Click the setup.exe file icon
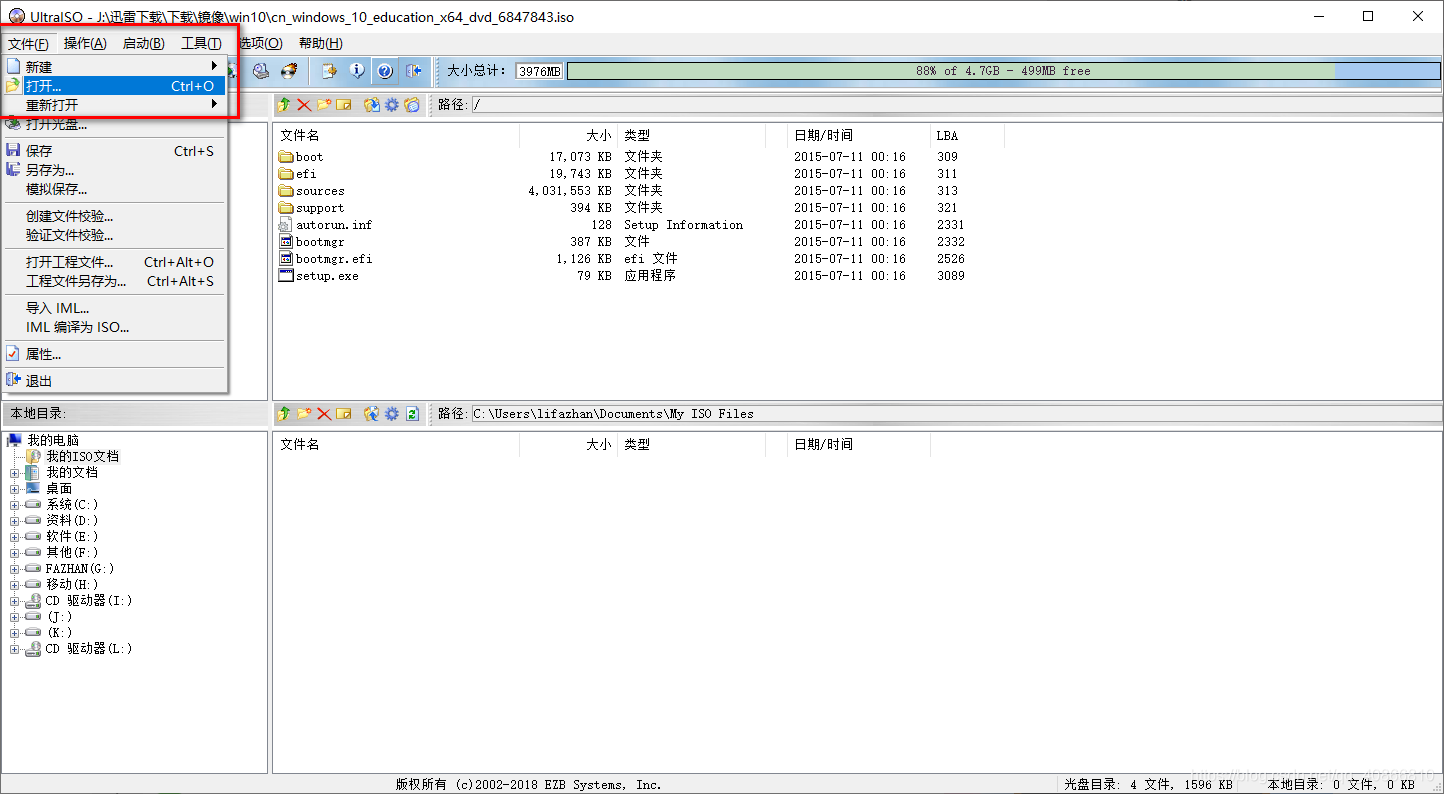Viewport: 1444px width, 794px height. [286, 276]
